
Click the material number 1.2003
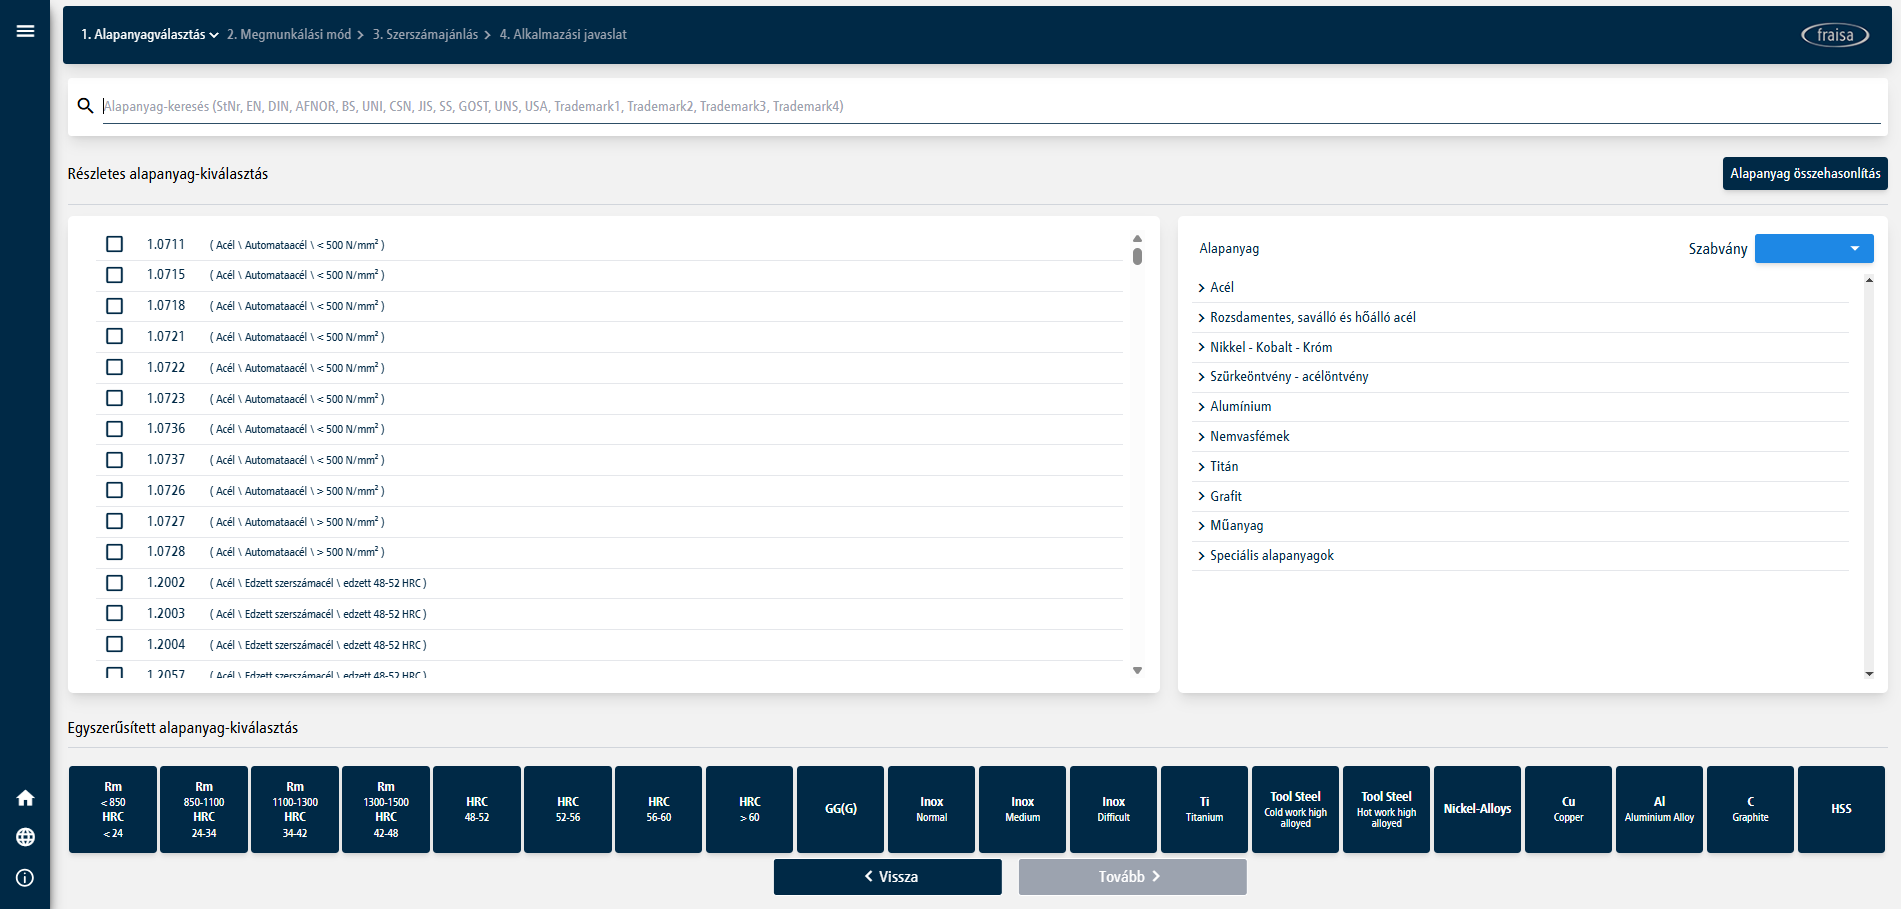click(x=166, y=613)
